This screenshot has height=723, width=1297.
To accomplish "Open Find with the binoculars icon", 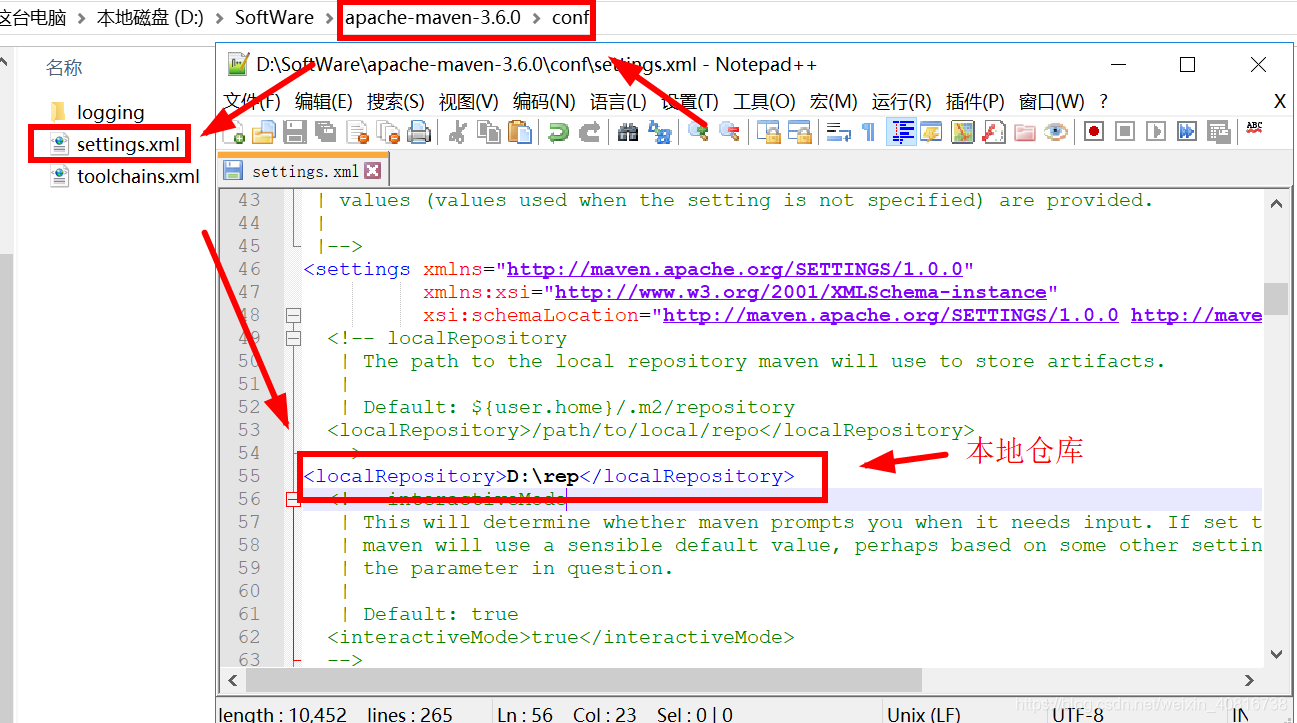I will coord(628,132).
